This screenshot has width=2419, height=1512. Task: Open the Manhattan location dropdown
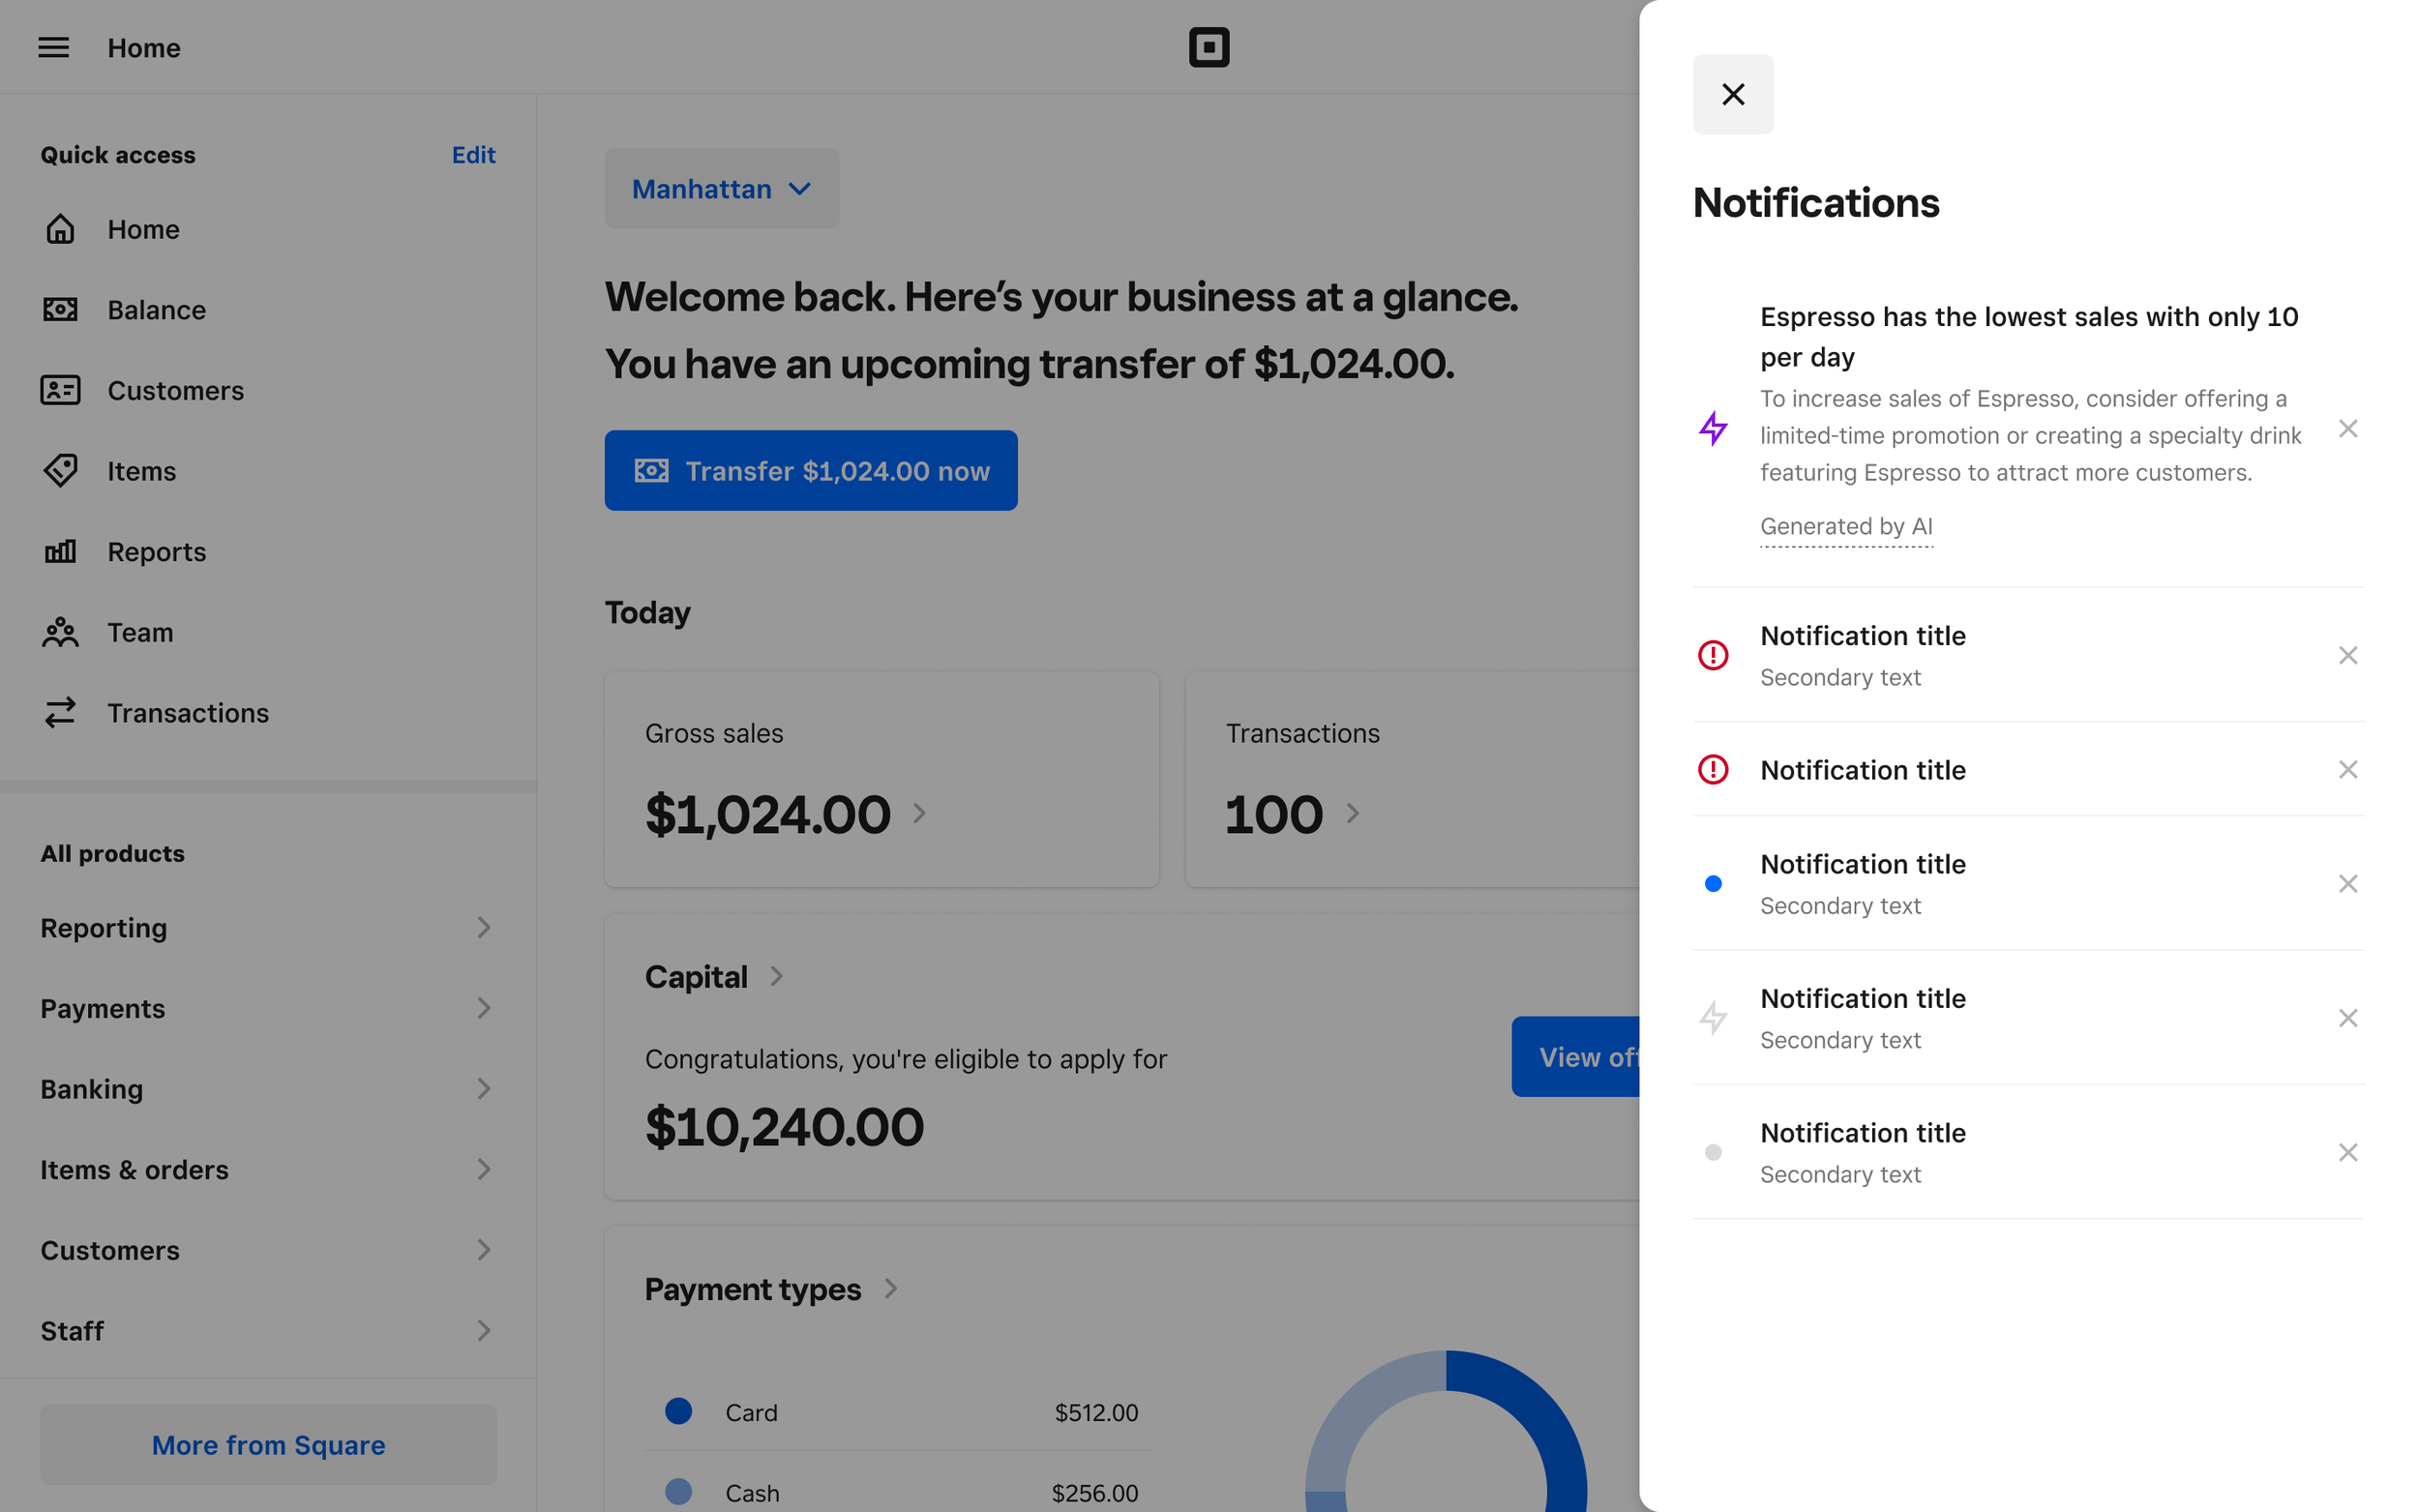721,189
